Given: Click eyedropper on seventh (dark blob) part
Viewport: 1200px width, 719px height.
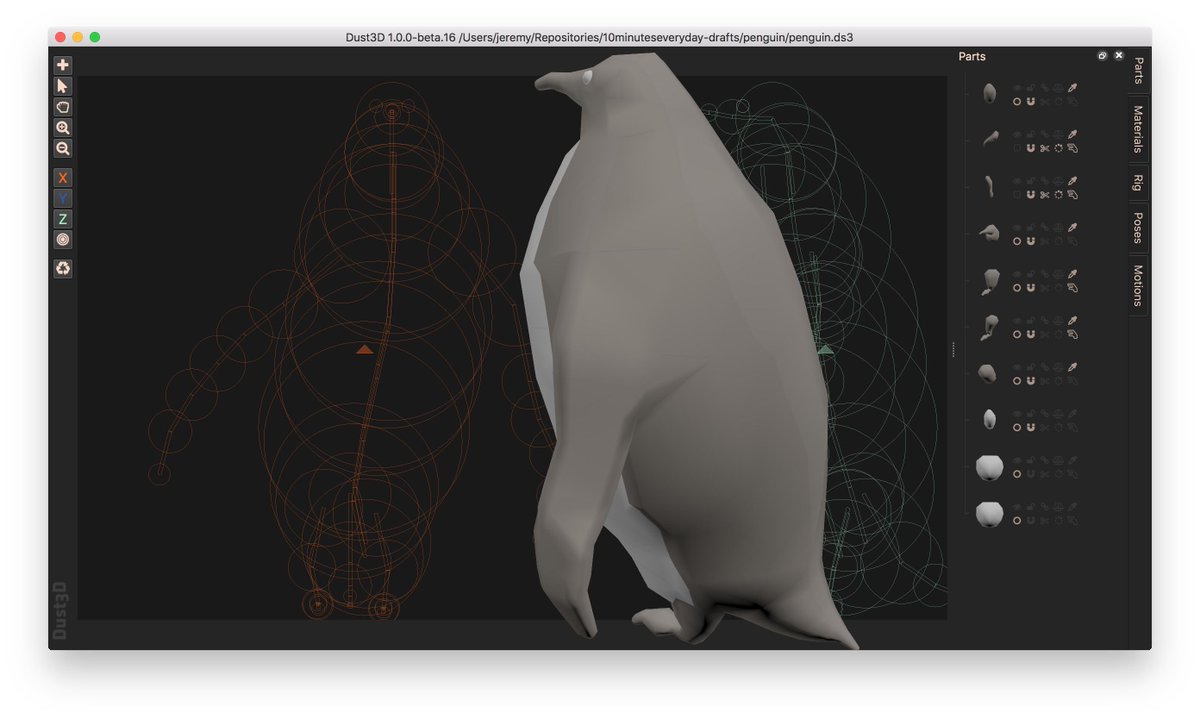Looking at the screenshot, I should (x=1072, y=367).
